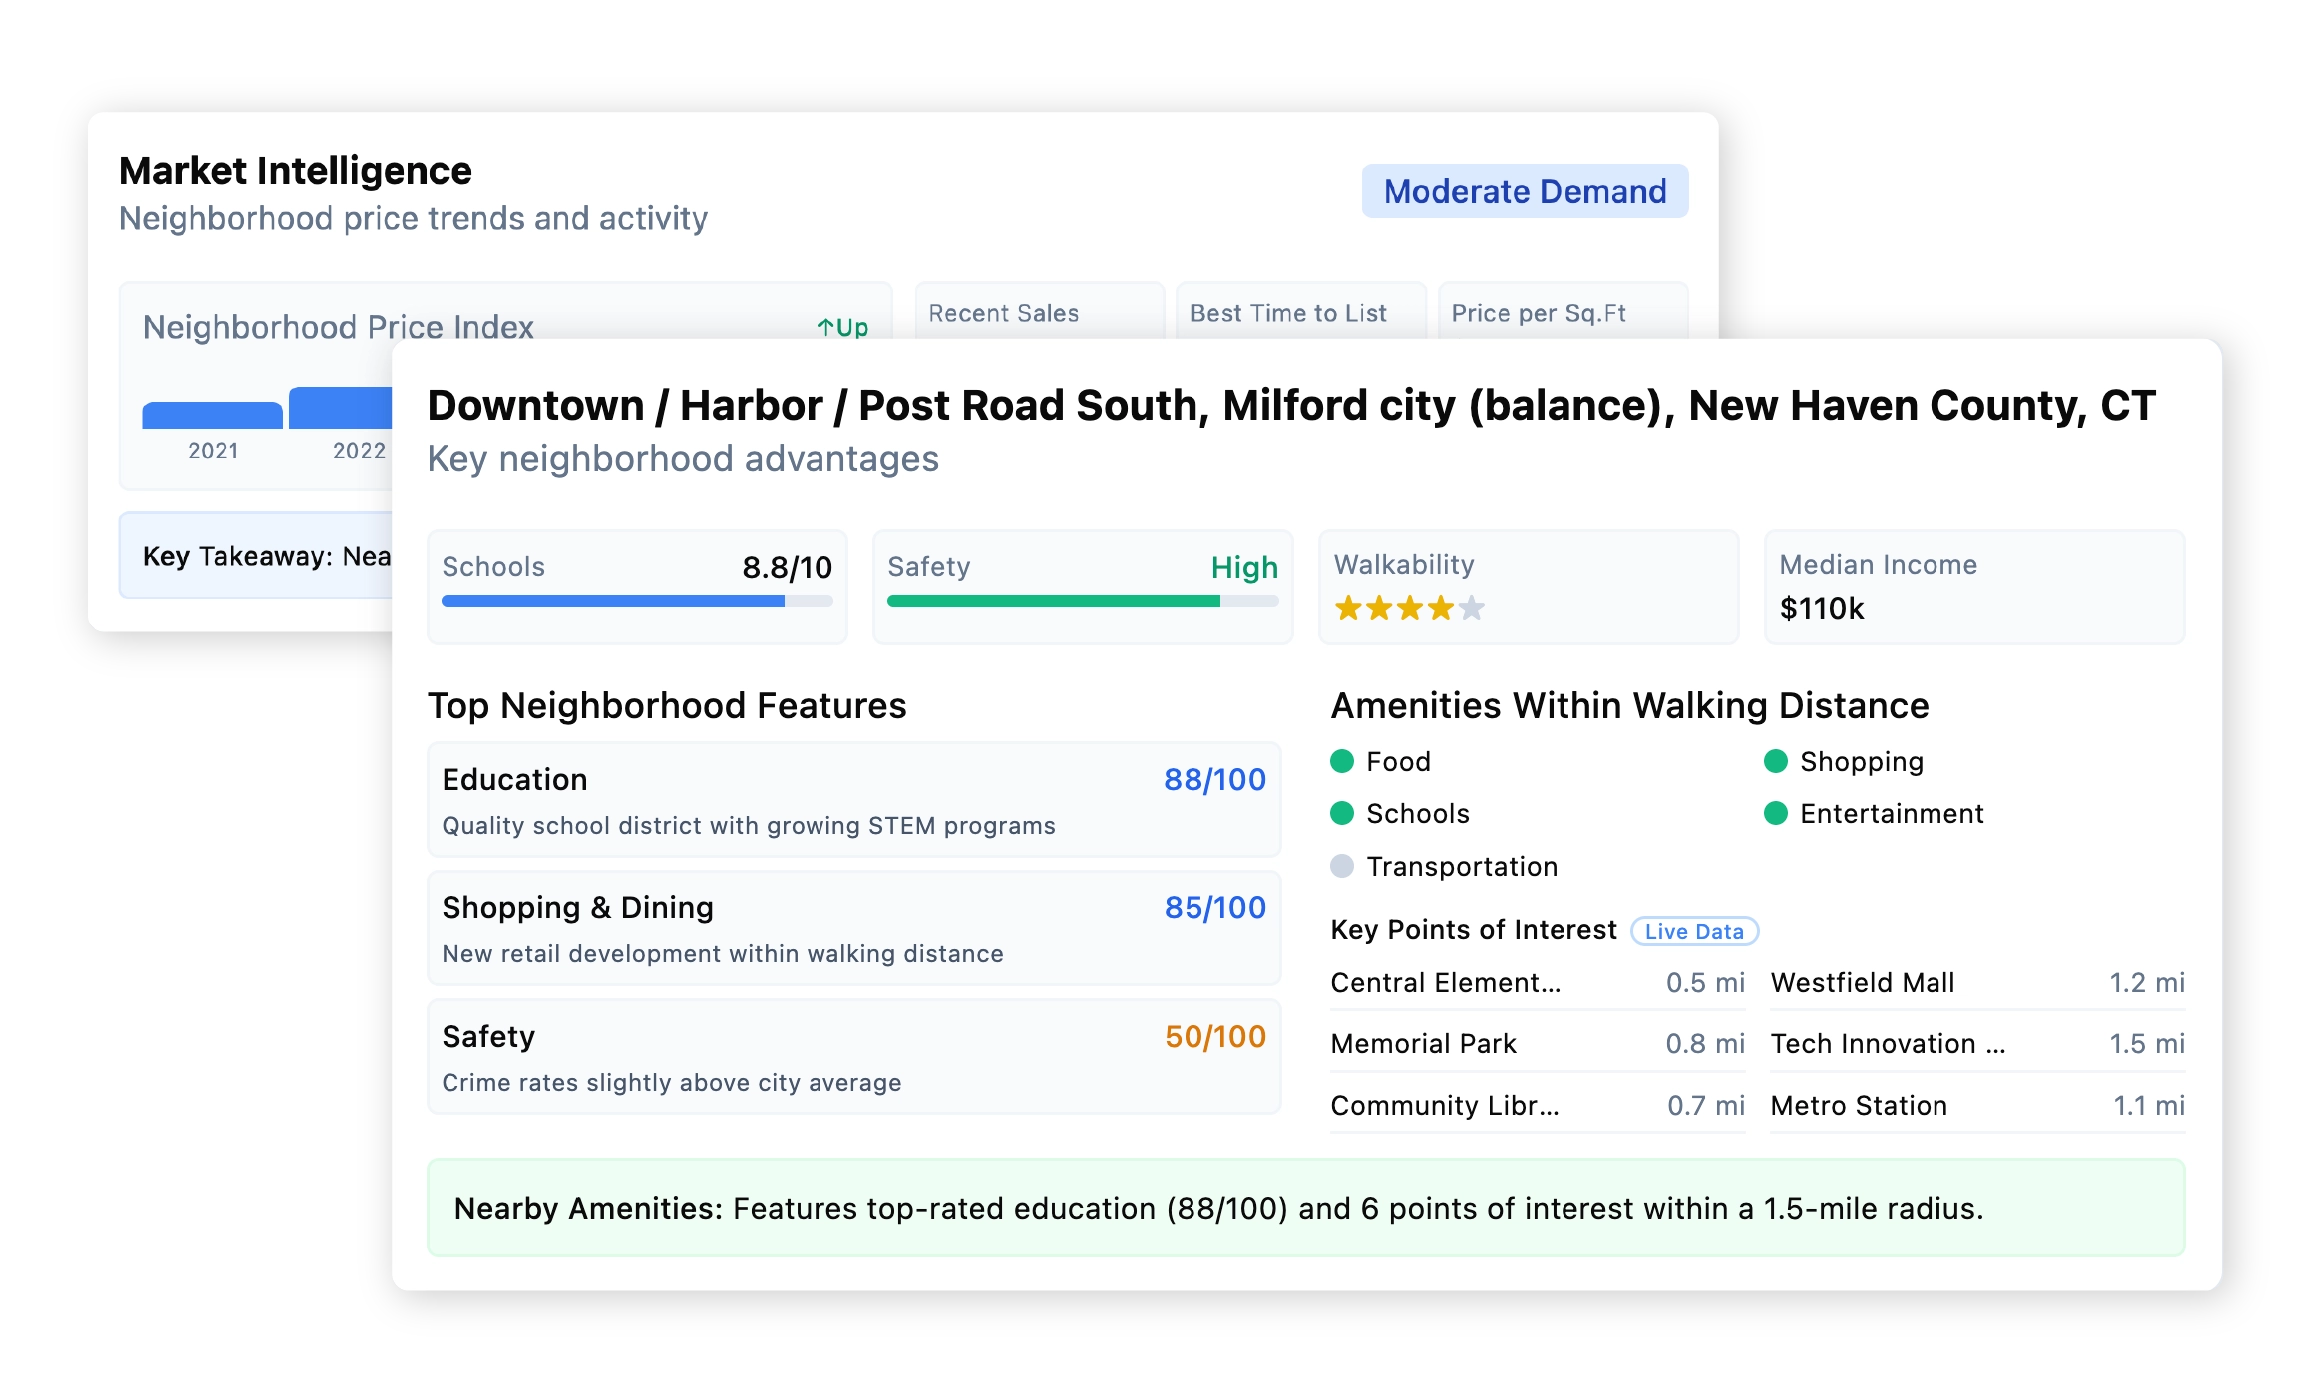Click the green Food amenity indicator dot
Screen dimensions: 2304x1400
[x=1344, y=761]
